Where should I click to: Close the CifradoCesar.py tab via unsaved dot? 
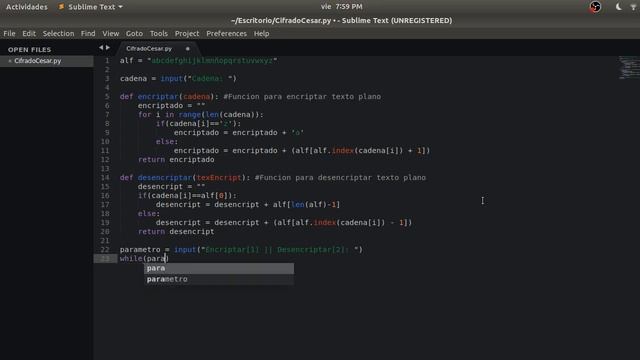click(x=188, y=49)
